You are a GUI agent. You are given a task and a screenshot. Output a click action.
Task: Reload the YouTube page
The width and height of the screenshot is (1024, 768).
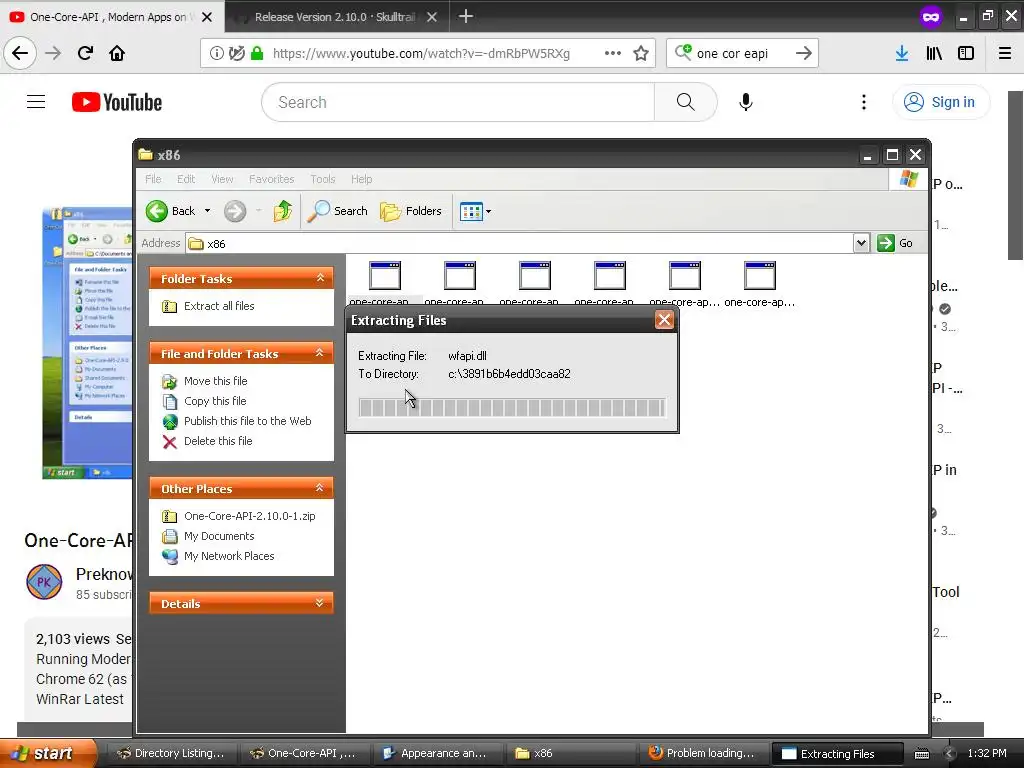85,53
